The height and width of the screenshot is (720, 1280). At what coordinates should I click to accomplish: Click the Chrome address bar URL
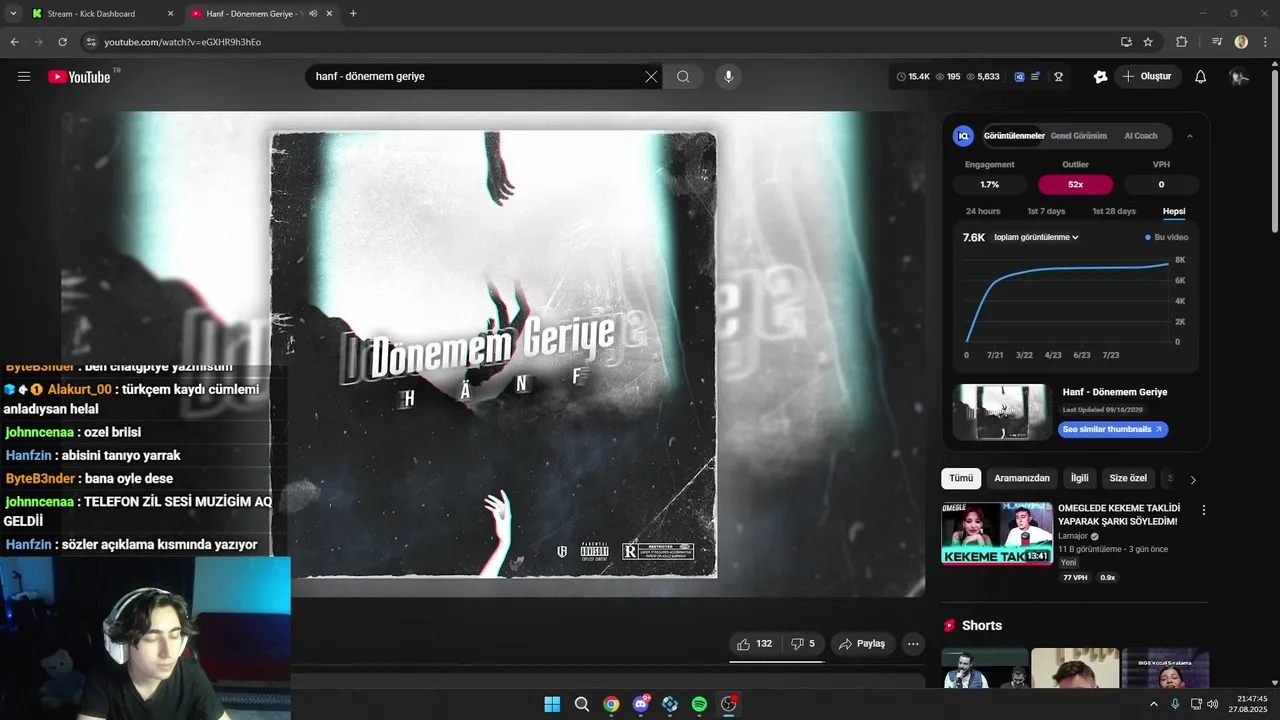coord(182,42)
